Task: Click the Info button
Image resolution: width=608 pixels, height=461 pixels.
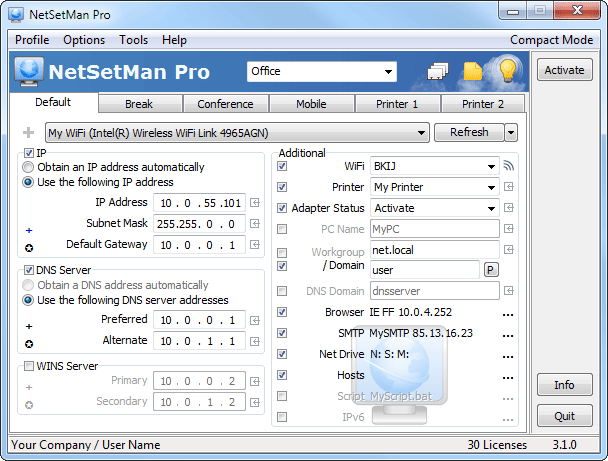Action: [565, 385]
